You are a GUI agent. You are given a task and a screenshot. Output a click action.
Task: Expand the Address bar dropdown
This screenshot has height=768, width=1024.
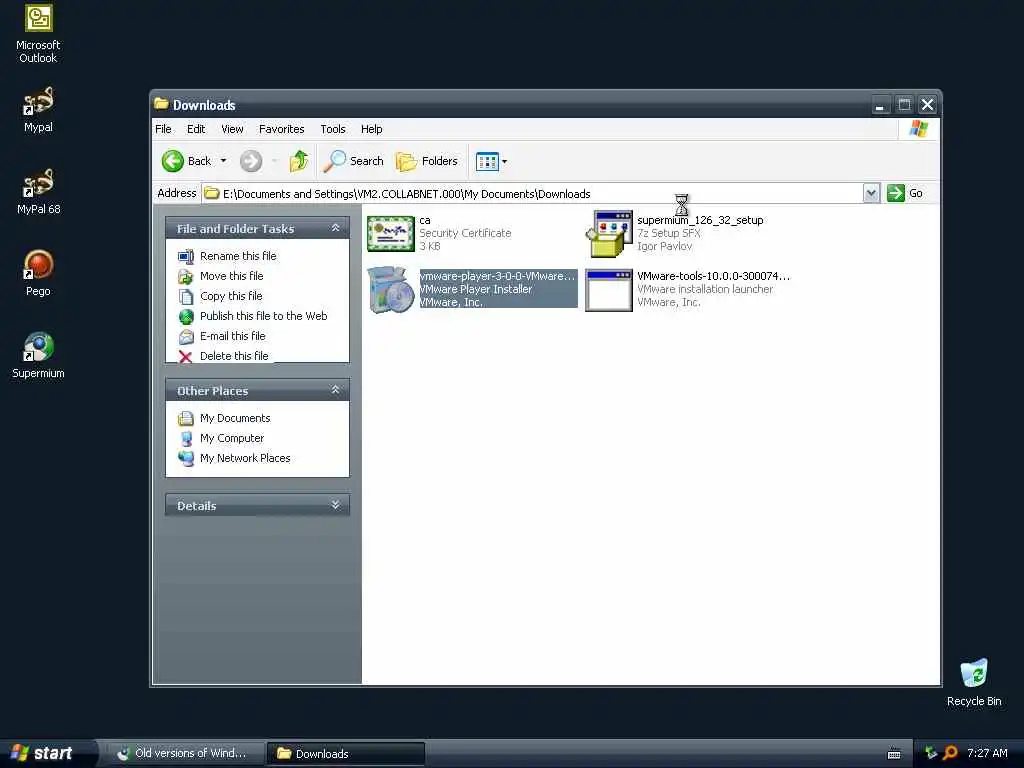tap(871, 193)
